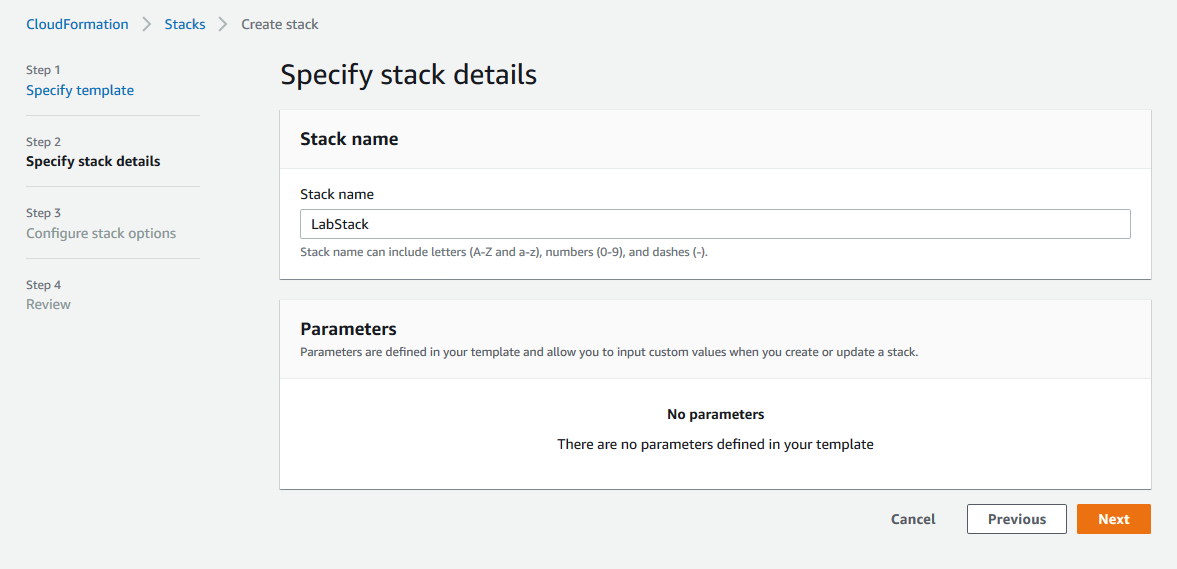1177x569 pixels.
Task: Click chevron between CloudFormation and Stacks
Action: click(x=146, y=24)
